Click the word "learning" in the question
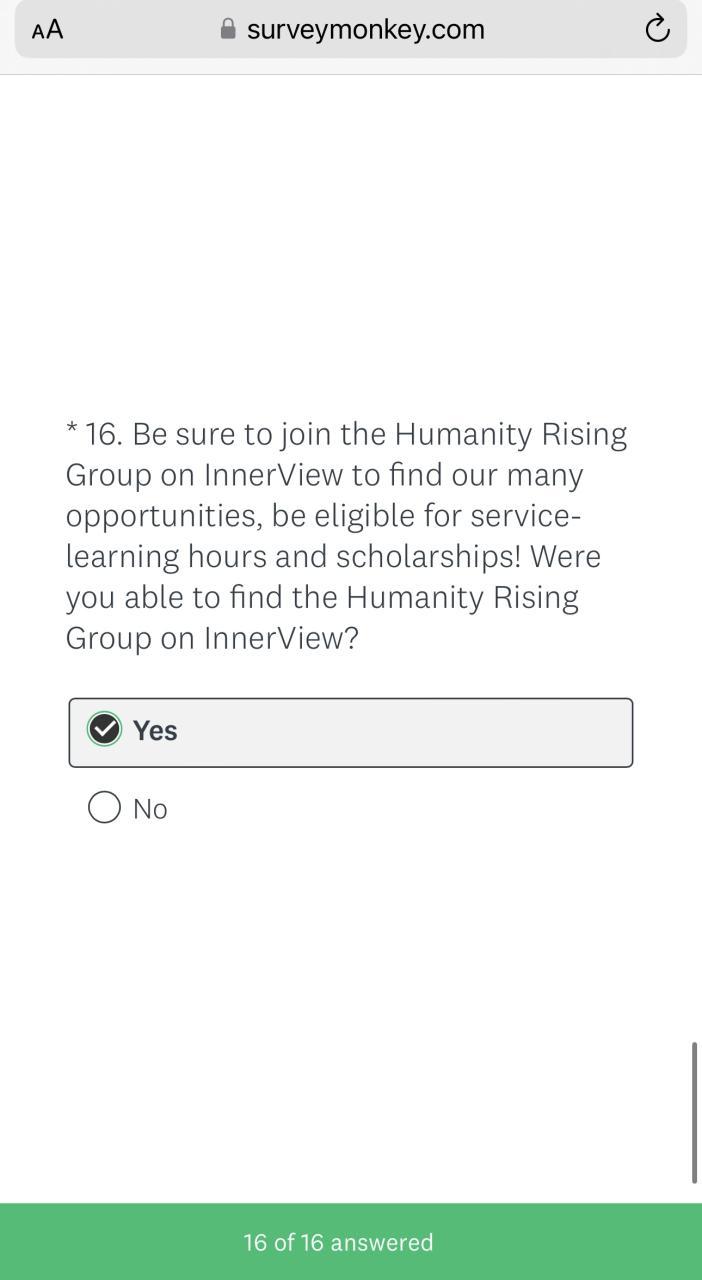 pyautogui.click(x=122, y=557)
